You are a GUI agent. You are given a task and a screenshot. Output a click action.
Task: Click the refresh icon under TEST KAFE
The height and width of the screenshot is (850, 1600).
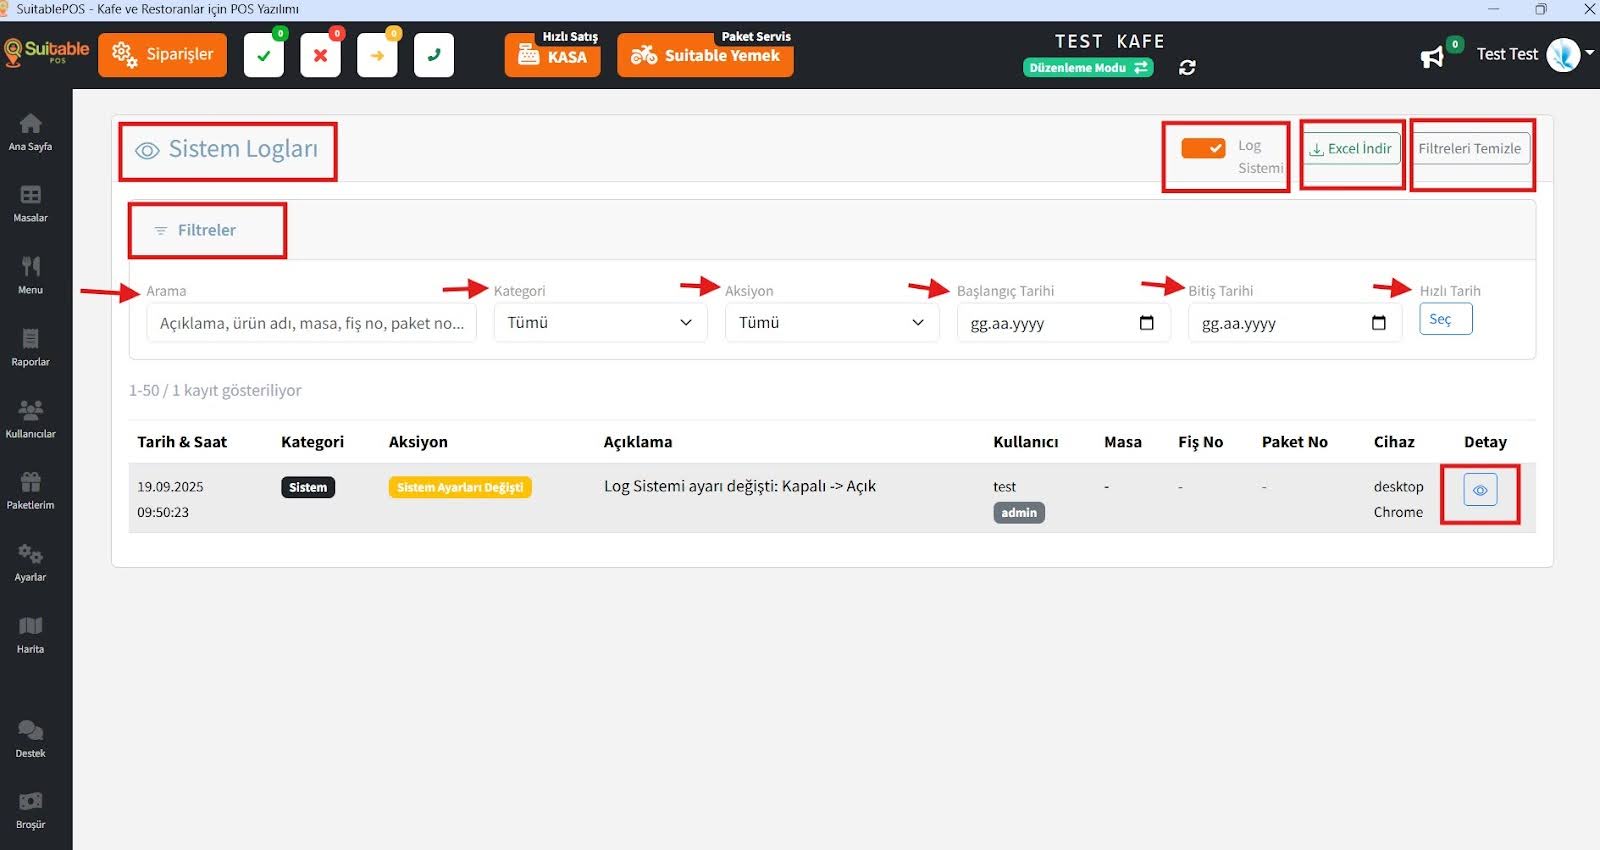(1187, 68)
